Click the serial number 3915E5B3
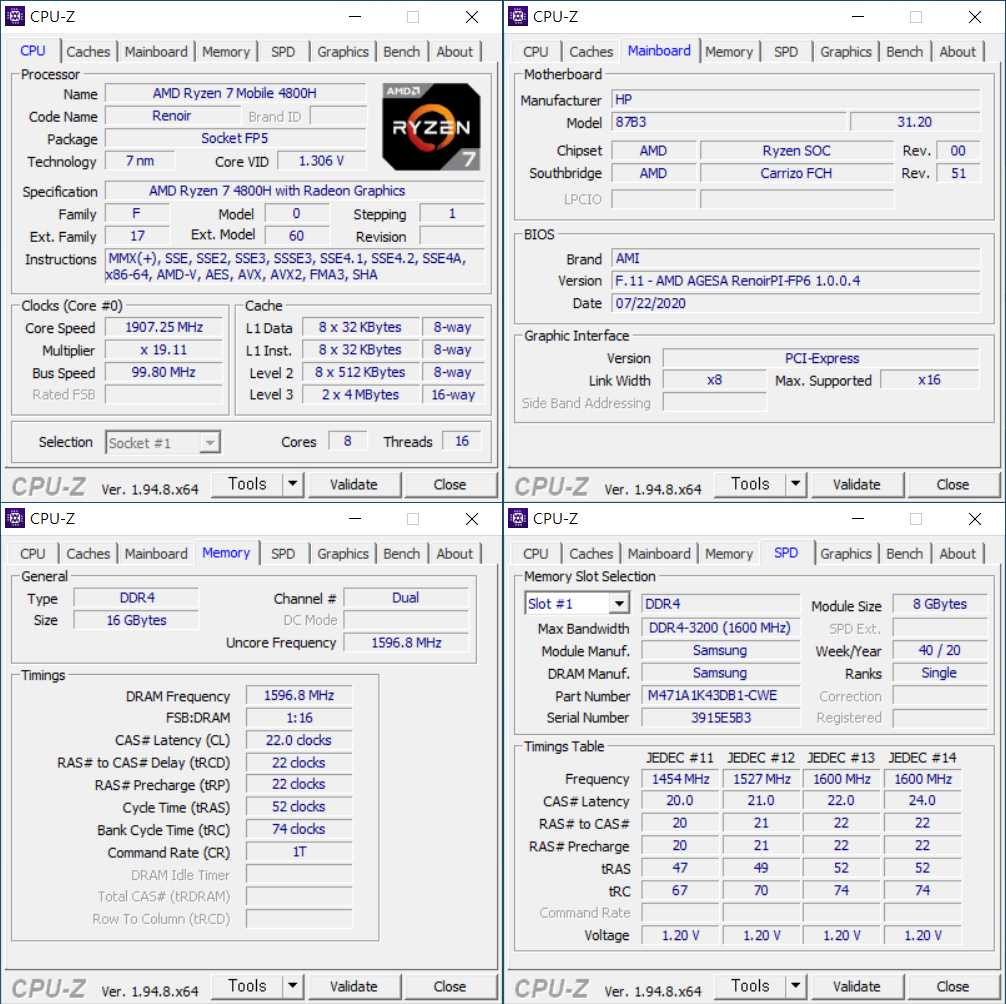 click(720, 718)
